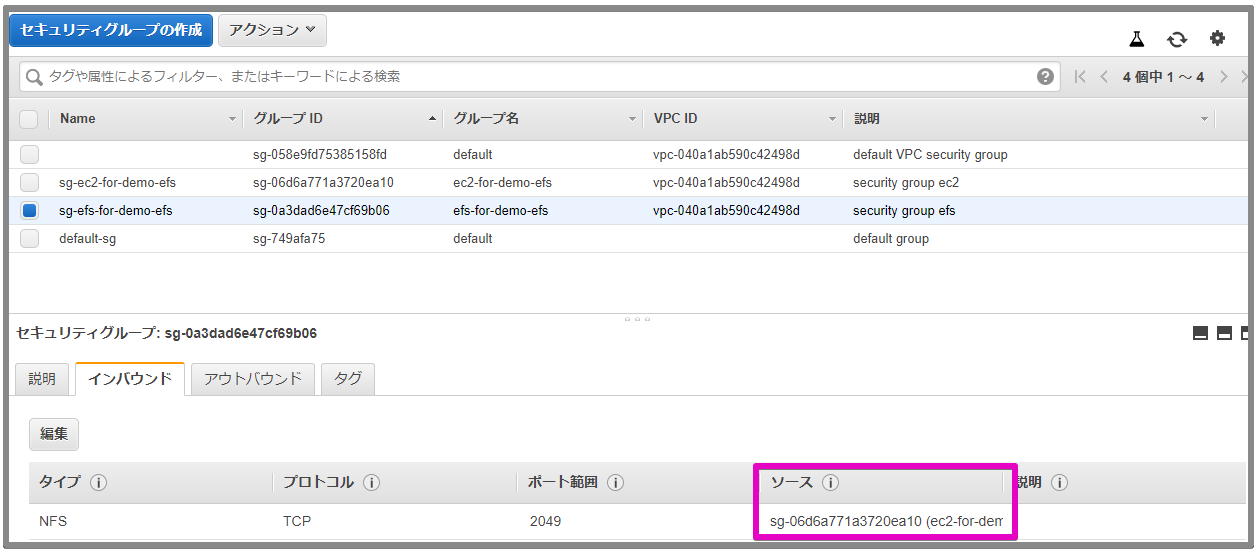This screenshot has width=1259, height=552.
Task: Click the NFS type cell
Action: click(53, 521)
